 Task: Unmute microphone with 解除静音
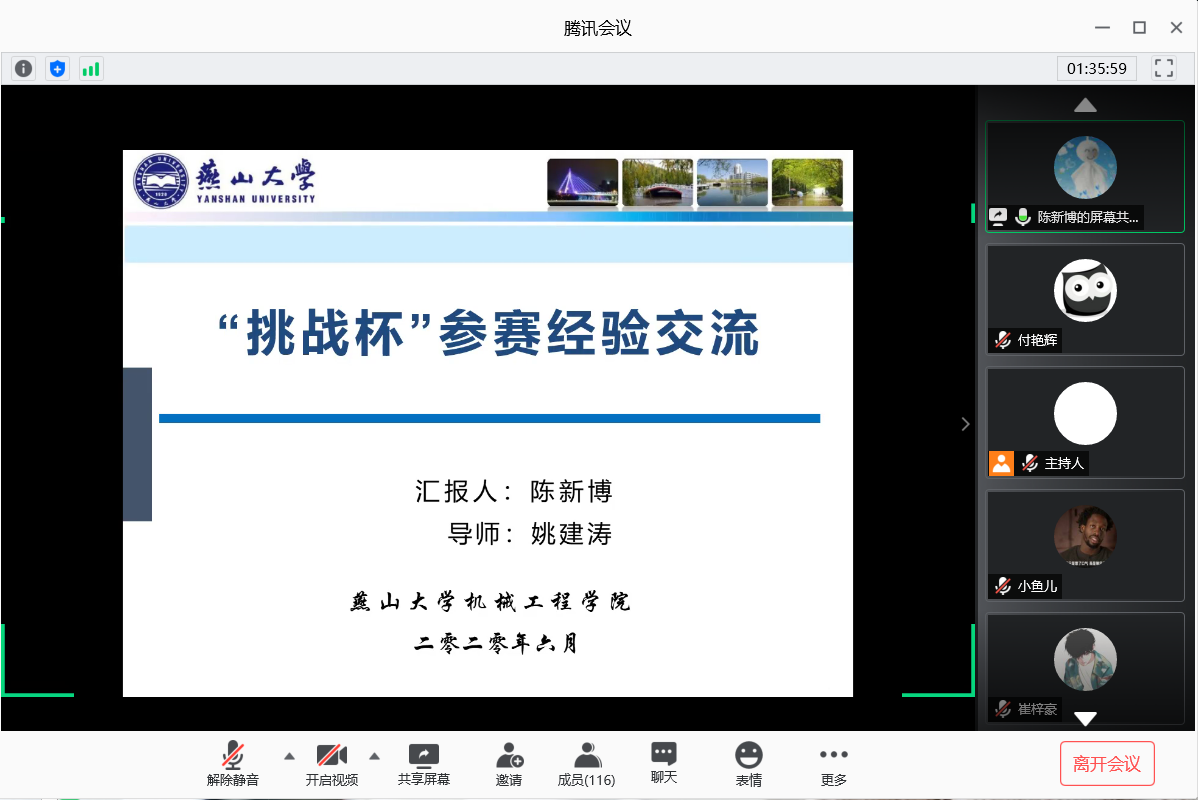(x=233, y=764)
